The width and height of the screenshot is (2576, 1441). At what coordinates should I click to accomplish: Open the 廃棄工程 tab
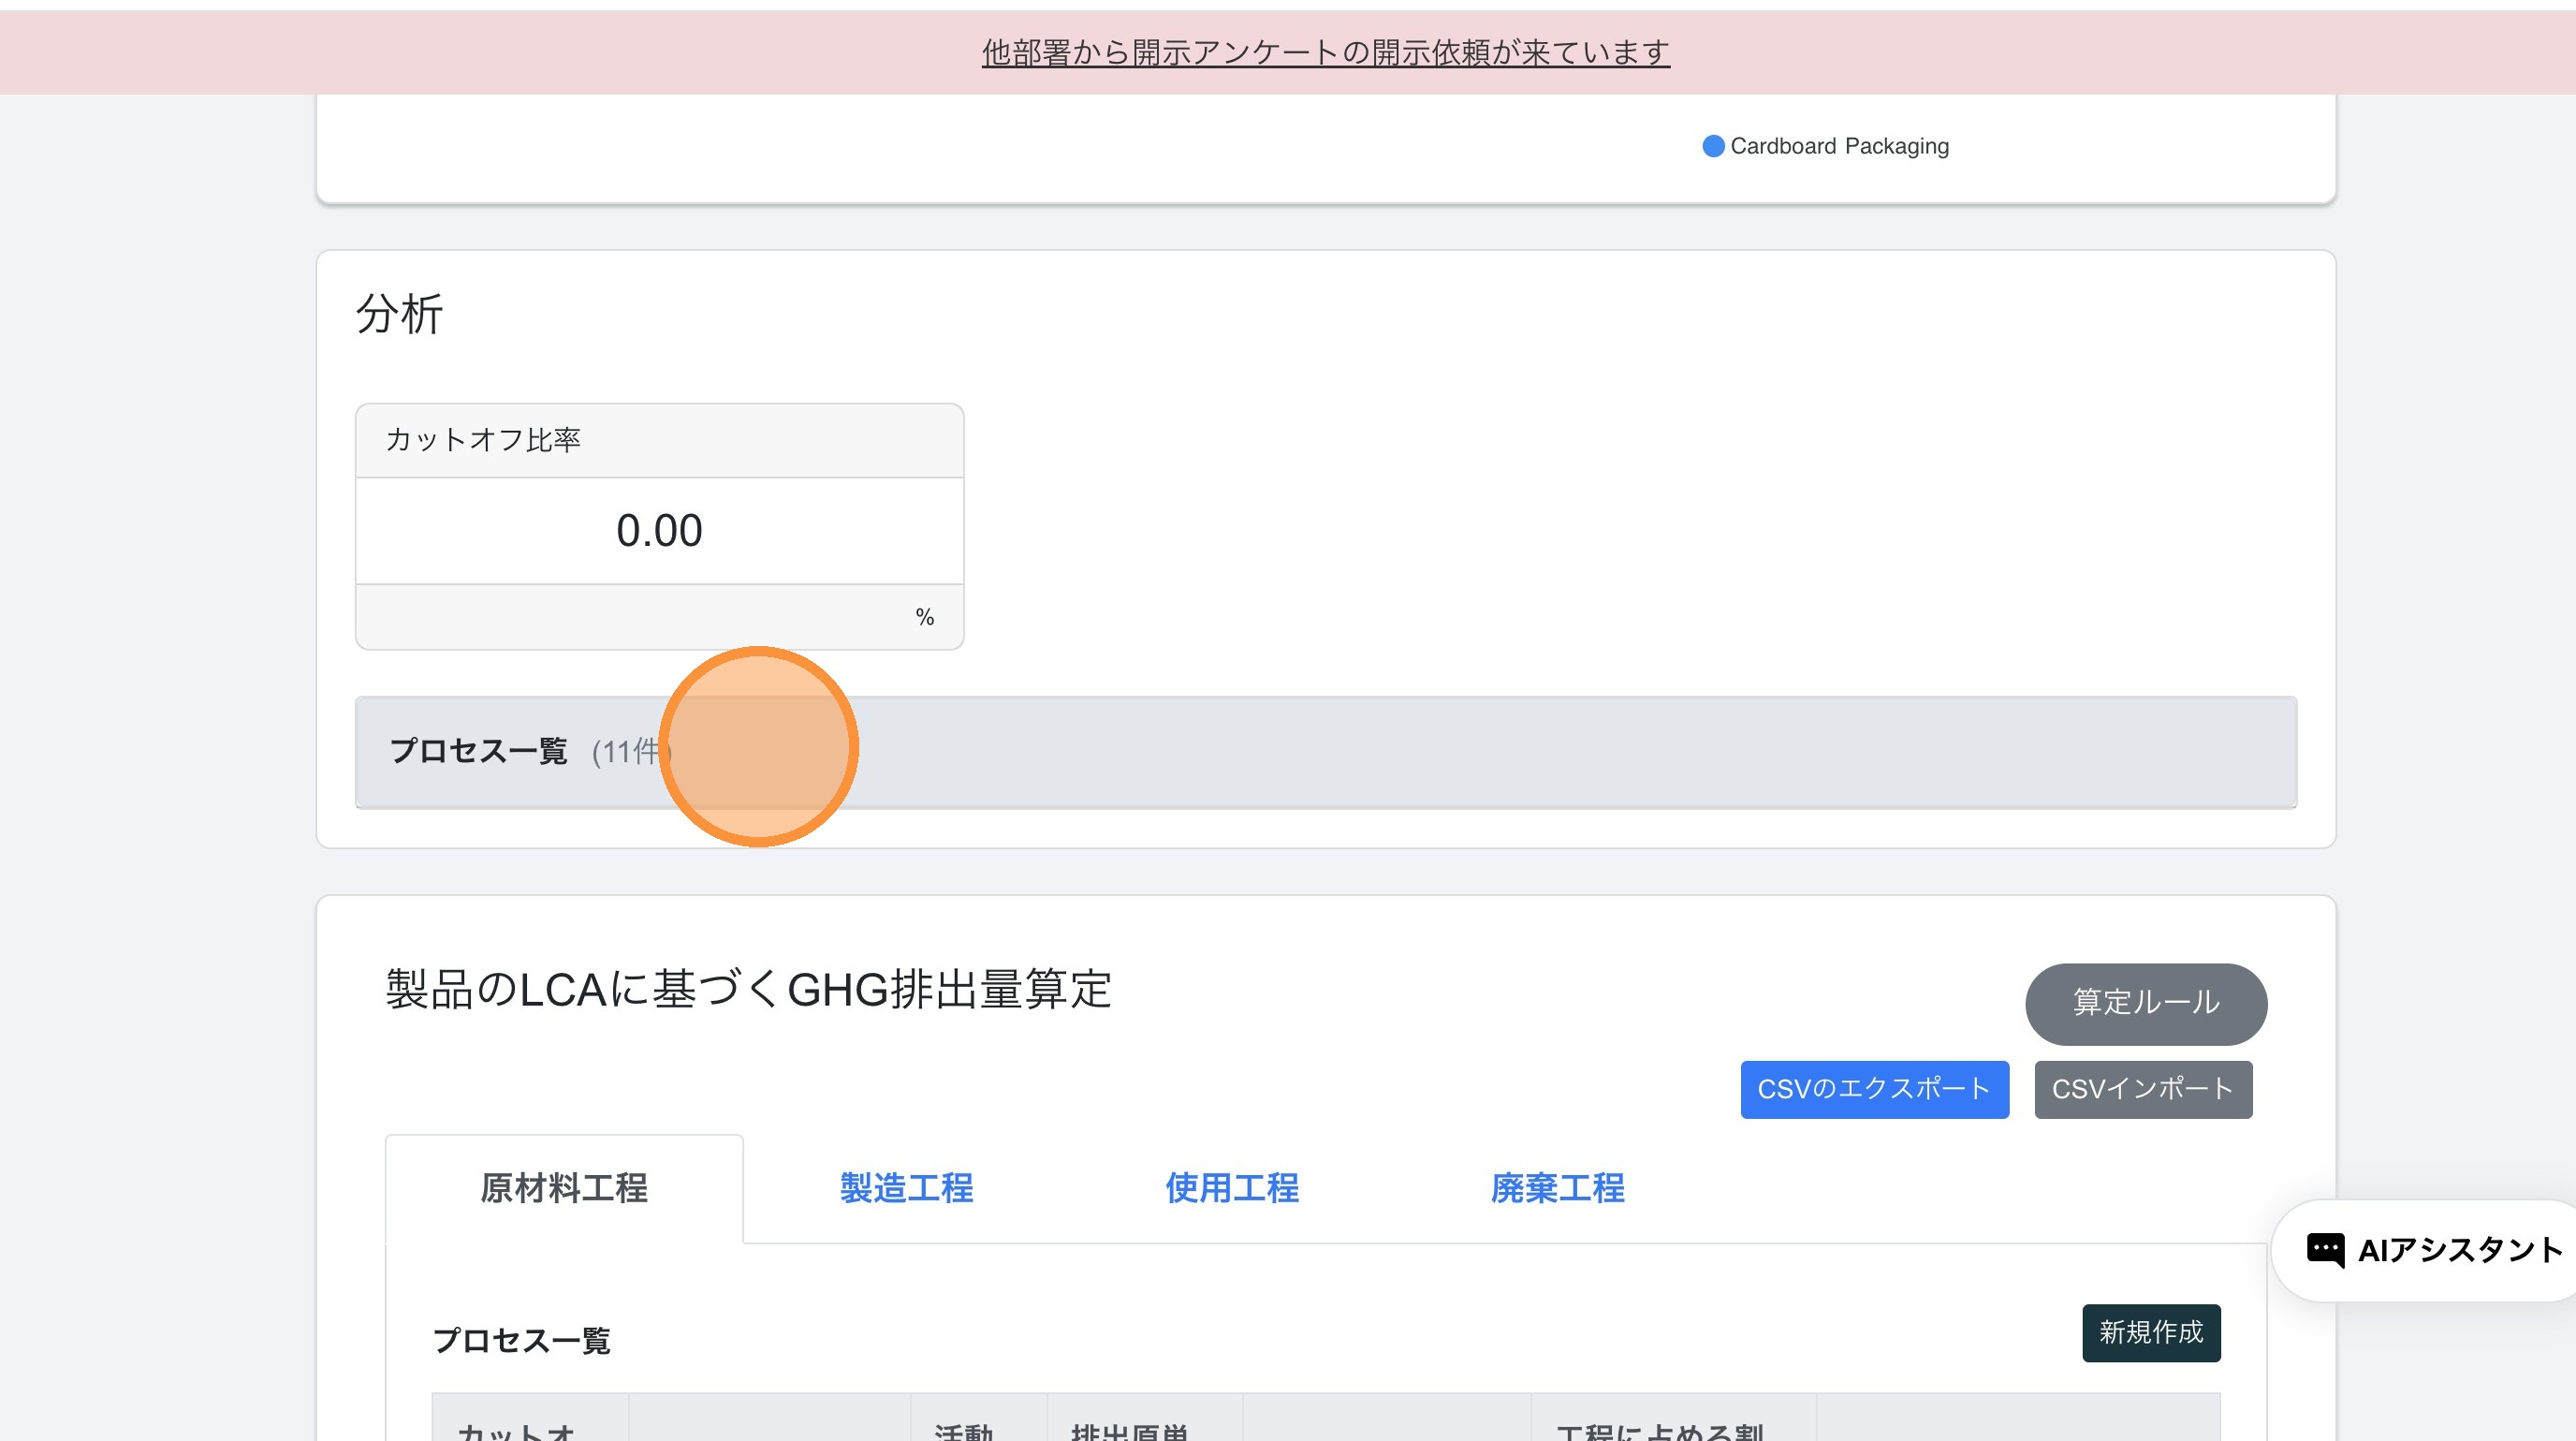coord(1557,1188)
